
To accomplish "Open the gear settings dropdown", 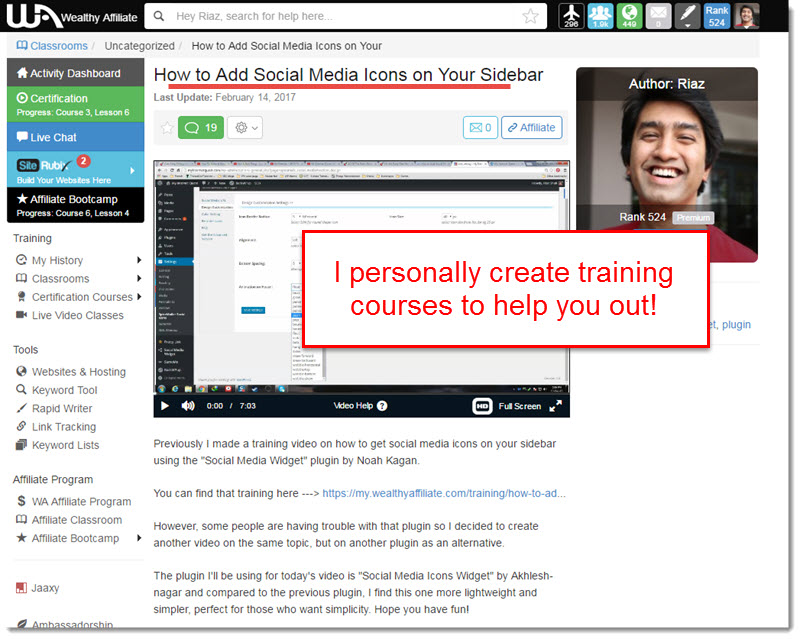I will [245, 128].
